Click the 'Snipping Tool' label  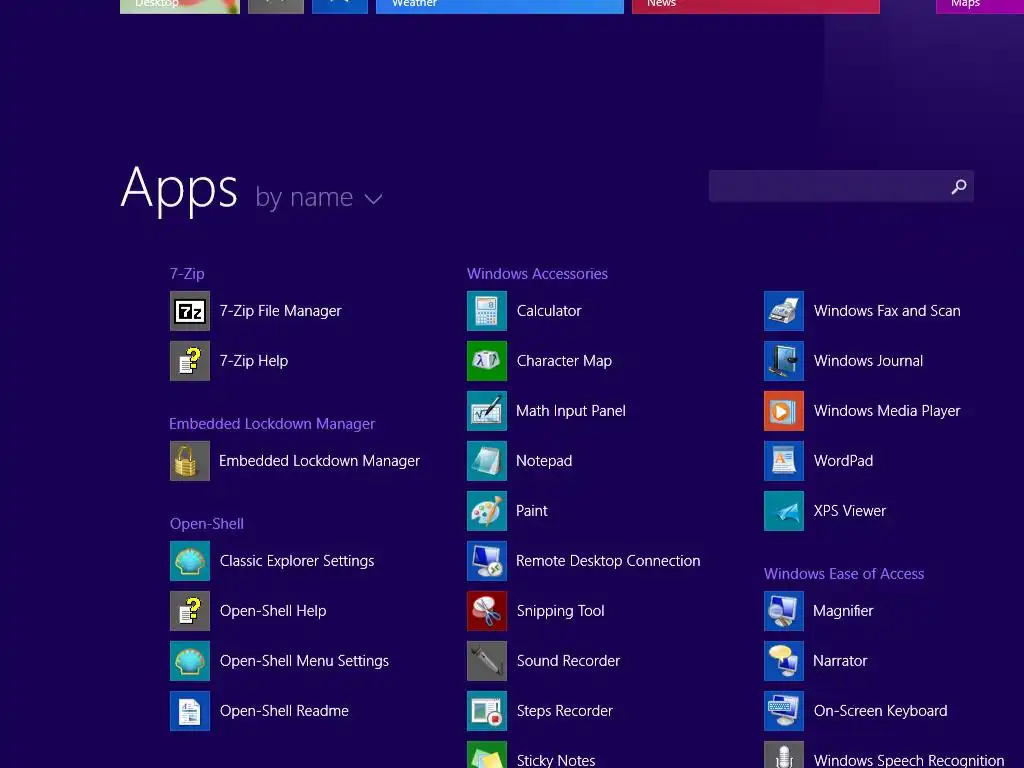click(x=560, y=611)
